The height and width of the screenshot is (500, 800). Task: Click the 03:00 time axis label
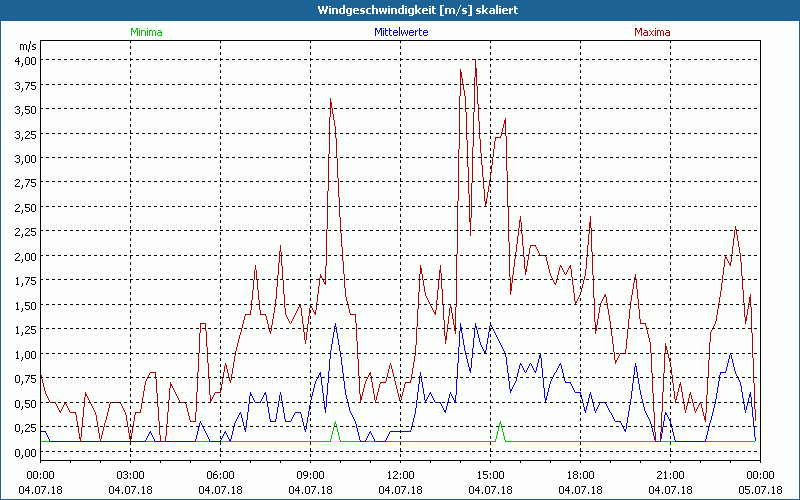pos(131,476)
